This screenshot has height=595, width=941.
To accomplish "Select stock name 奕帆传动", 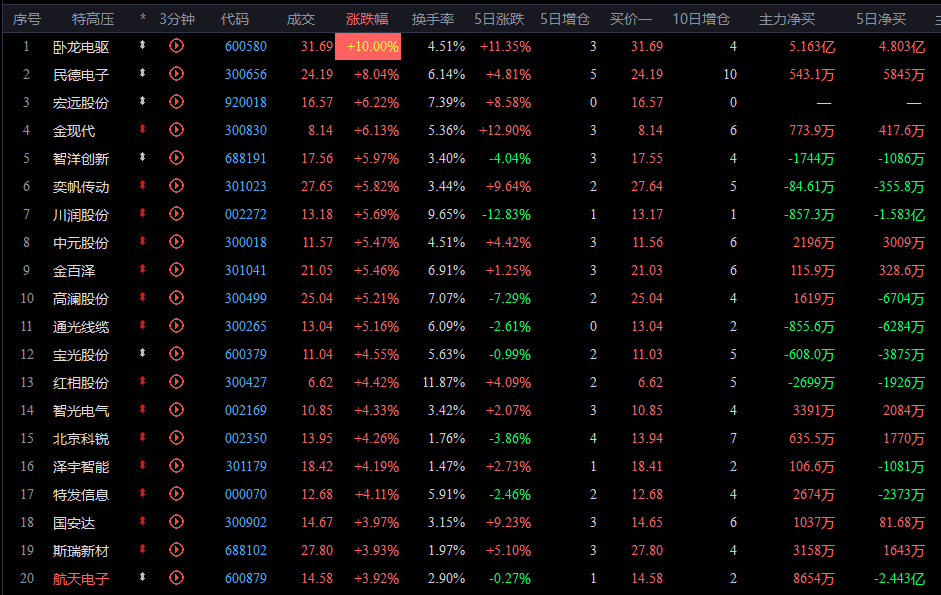I will coord(81,187).
